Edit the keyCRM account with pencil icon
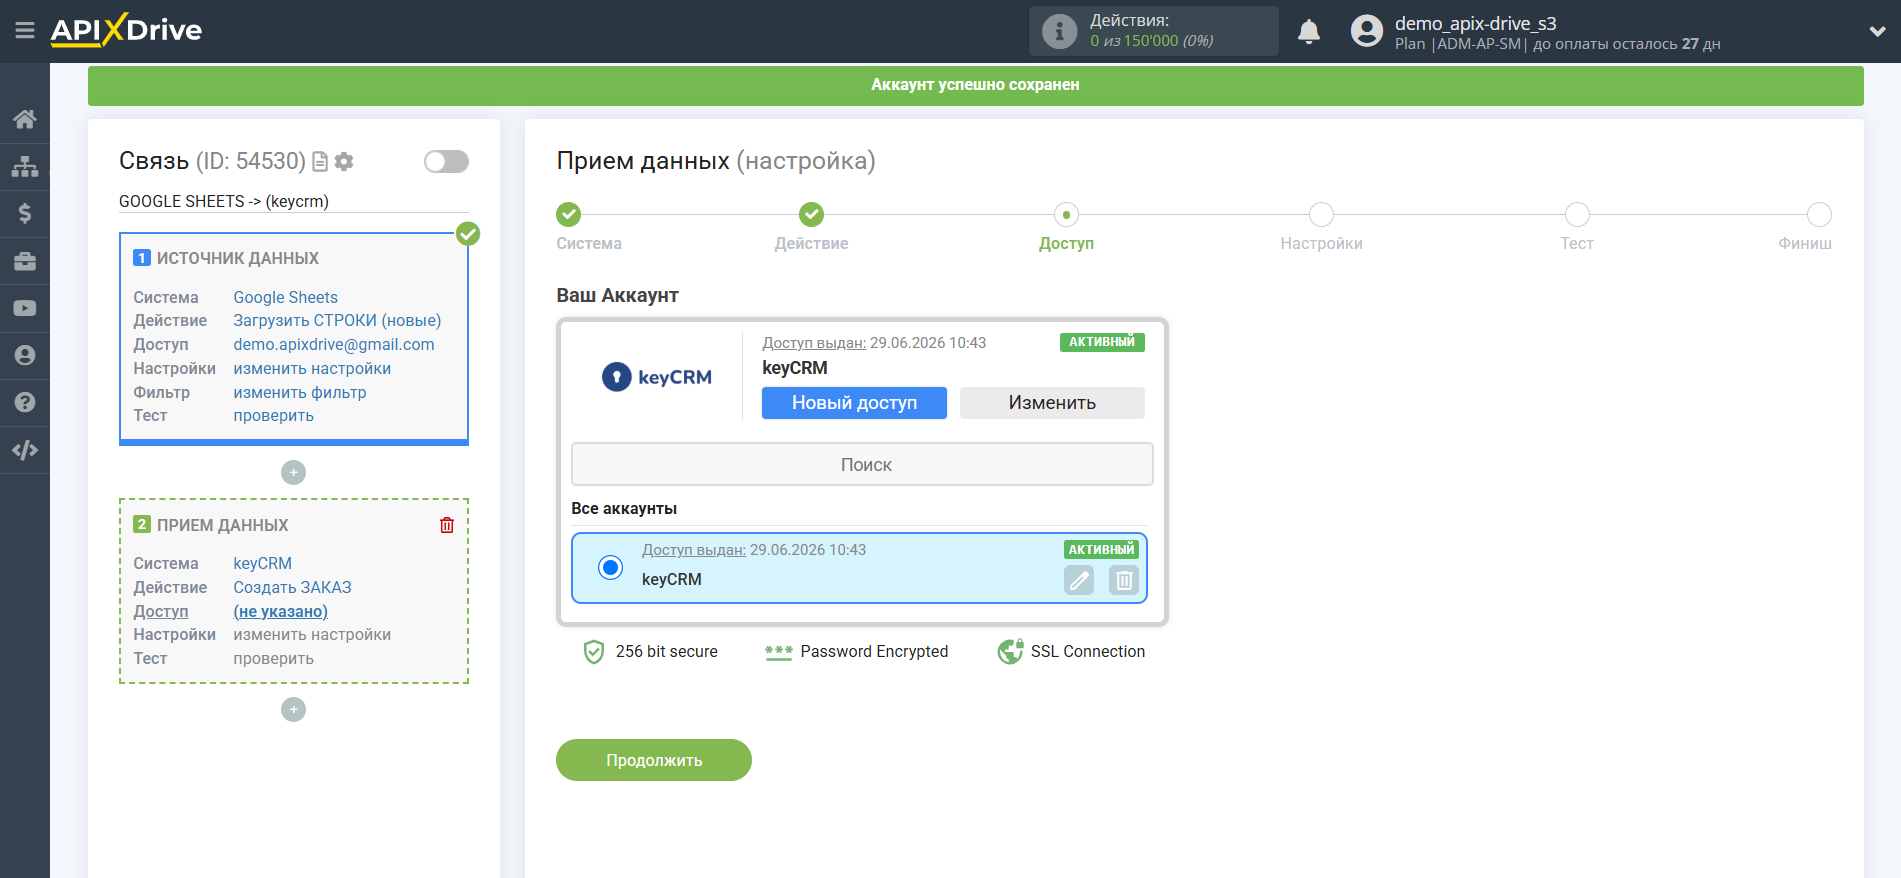This screenshot has height=878, width=1901. pos(1079,580)
